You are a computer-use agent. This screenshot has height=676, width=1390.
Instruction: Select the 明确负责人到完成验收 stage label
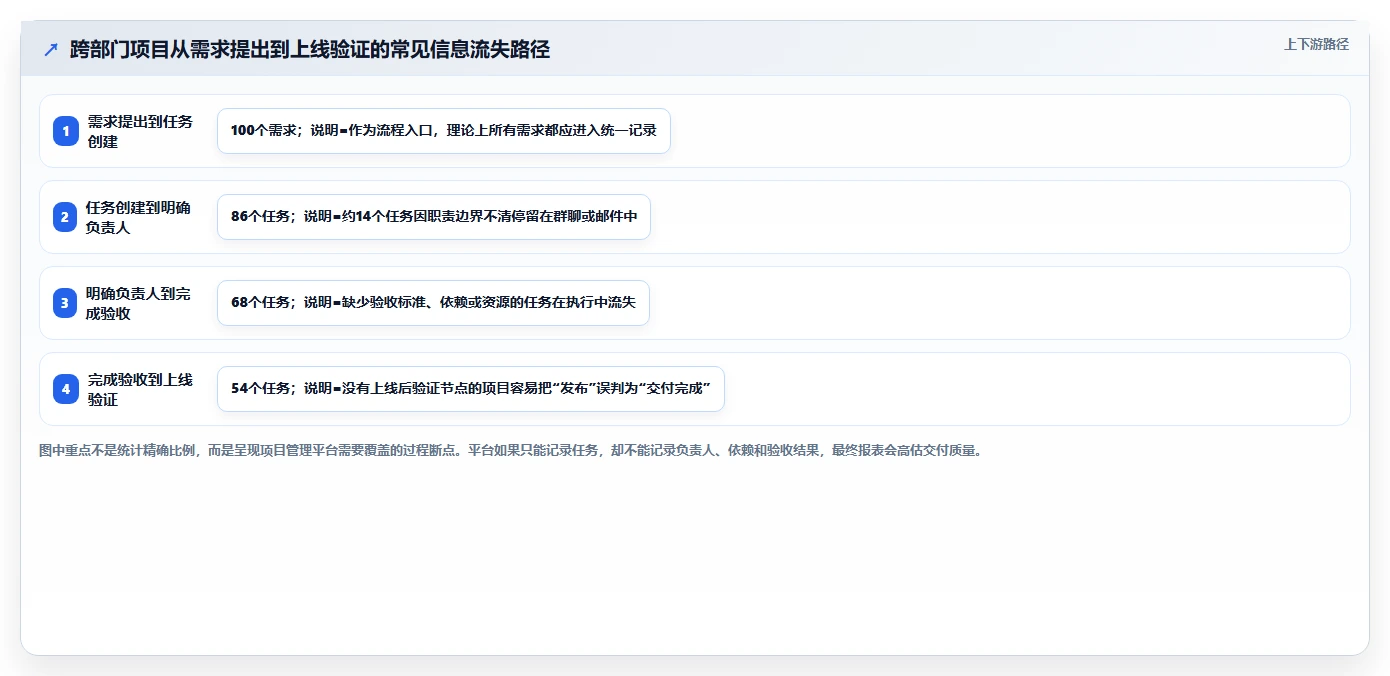tap(138, 303)
